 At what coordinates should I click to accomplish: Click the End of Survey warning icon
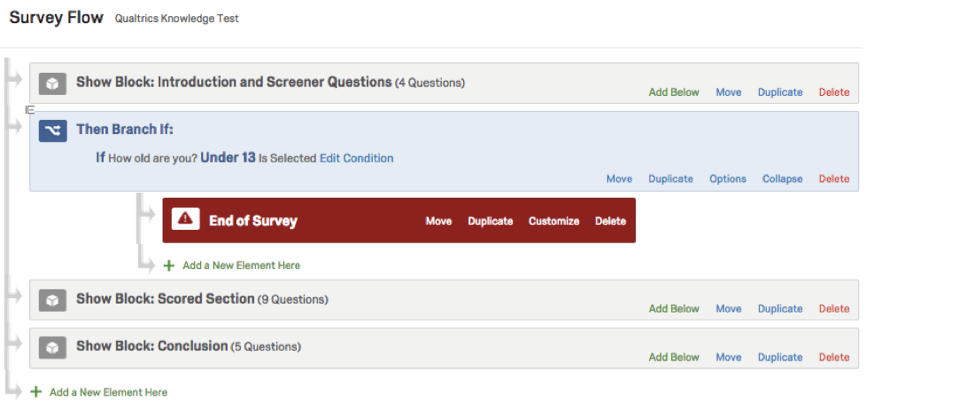point(186,220)
